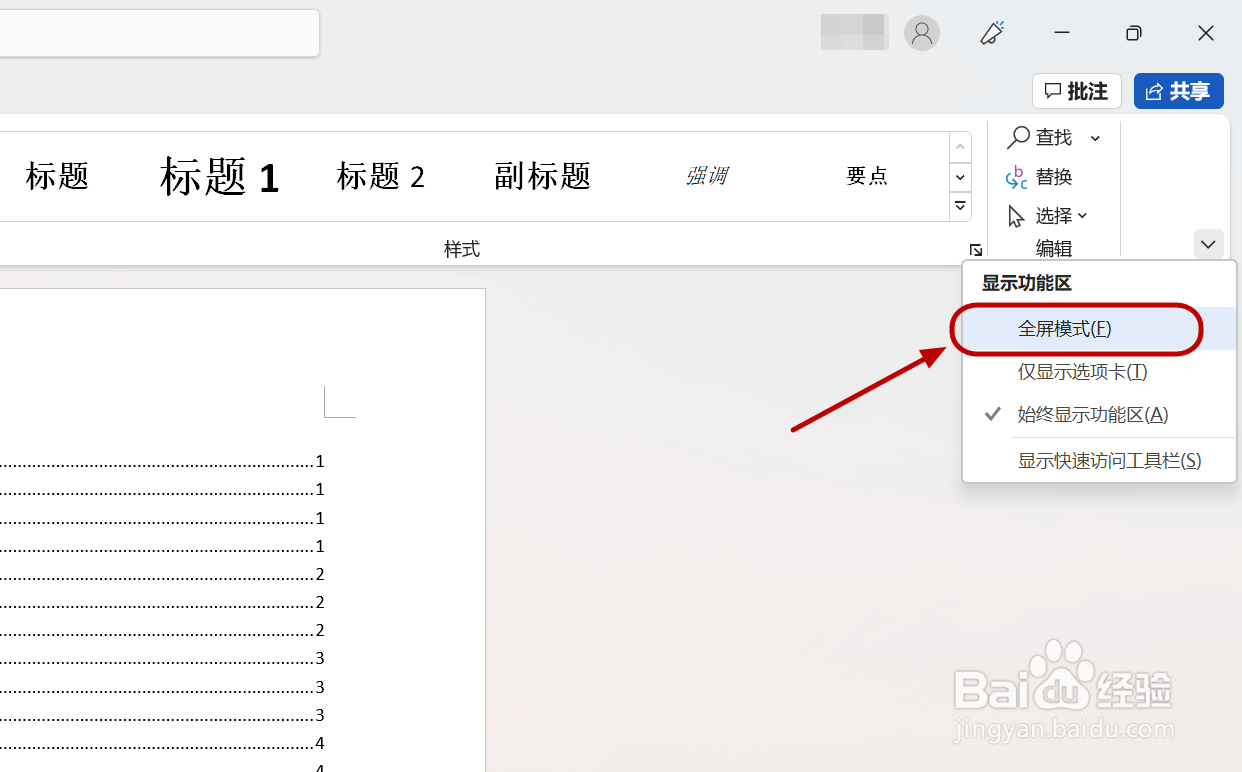Click the 共享 (Share) button
Image resolution: width=1242 pixels, height=772 pixels.
(1178, 91)
